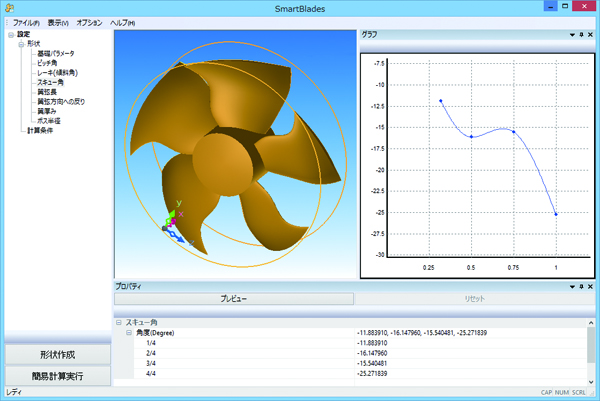Click the 4/4 value field -25.271839
Image resolution: width=600 pixels, height=401 pixels.
click(x=470, y=373)
